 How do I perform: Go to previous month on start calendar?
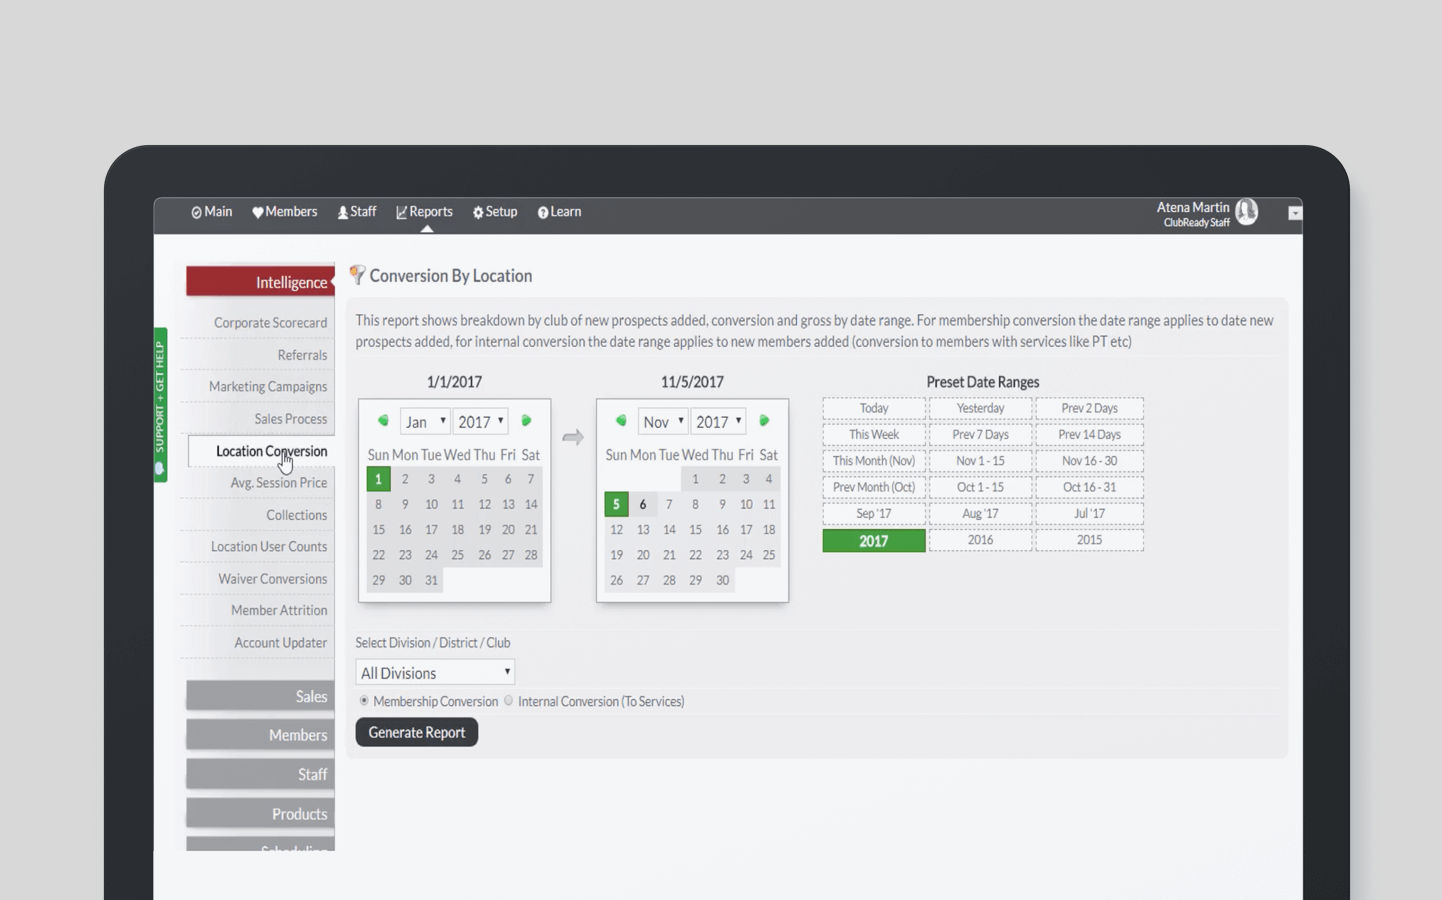coord(382,421)
